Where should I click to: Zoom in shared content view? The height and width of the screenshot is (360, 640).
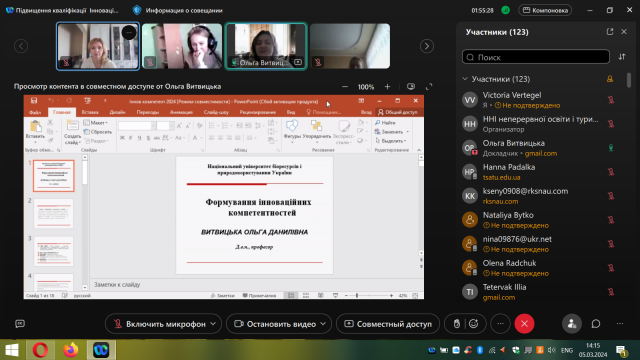click(x=387, y=87)
